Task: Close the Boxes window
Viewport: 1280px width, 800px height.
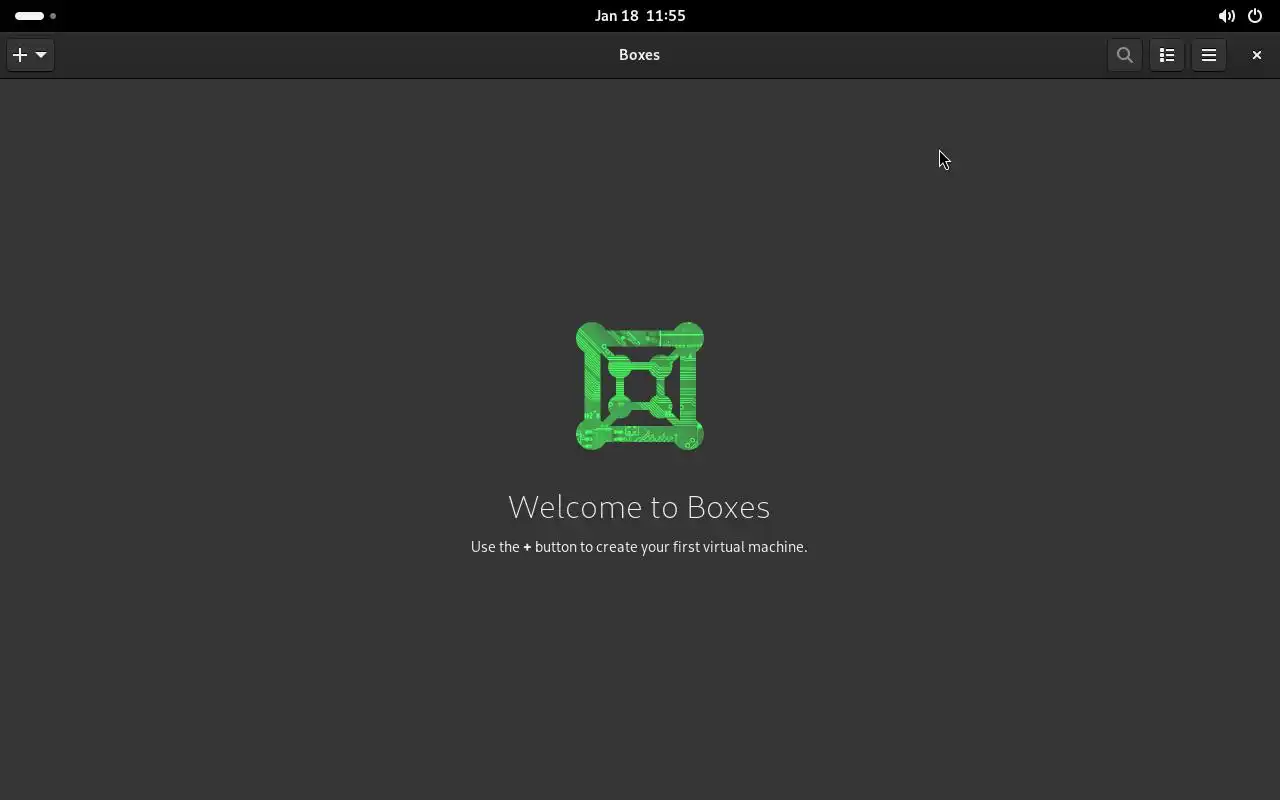Action: [1257, 55]
